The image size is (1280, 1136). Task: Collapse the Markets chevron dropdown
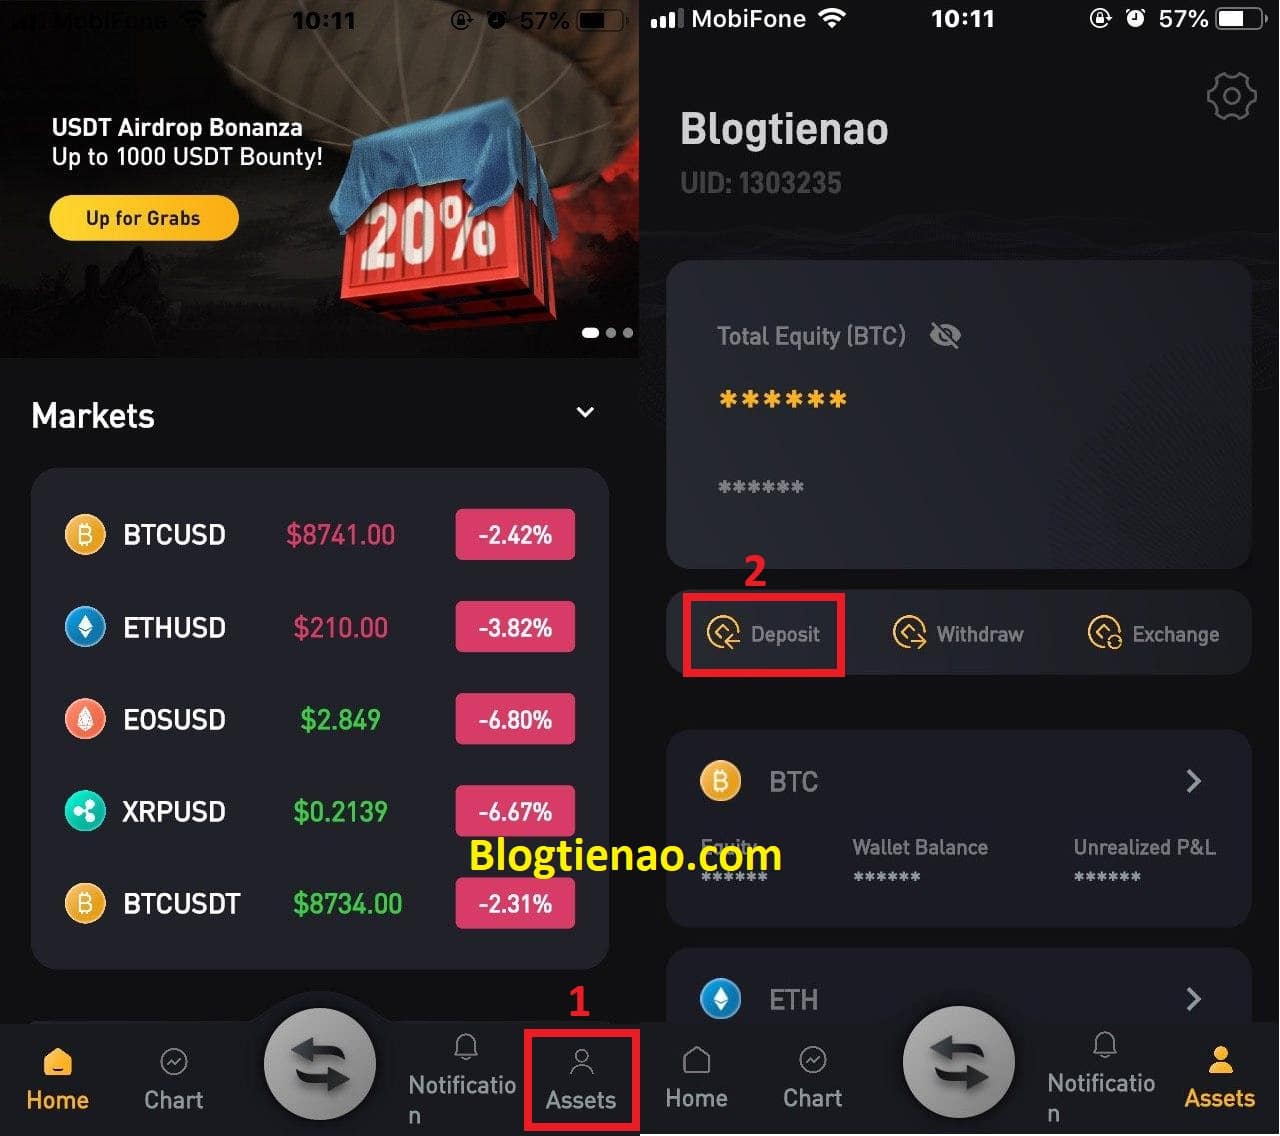pyautogui.click(x=586, y=412)
